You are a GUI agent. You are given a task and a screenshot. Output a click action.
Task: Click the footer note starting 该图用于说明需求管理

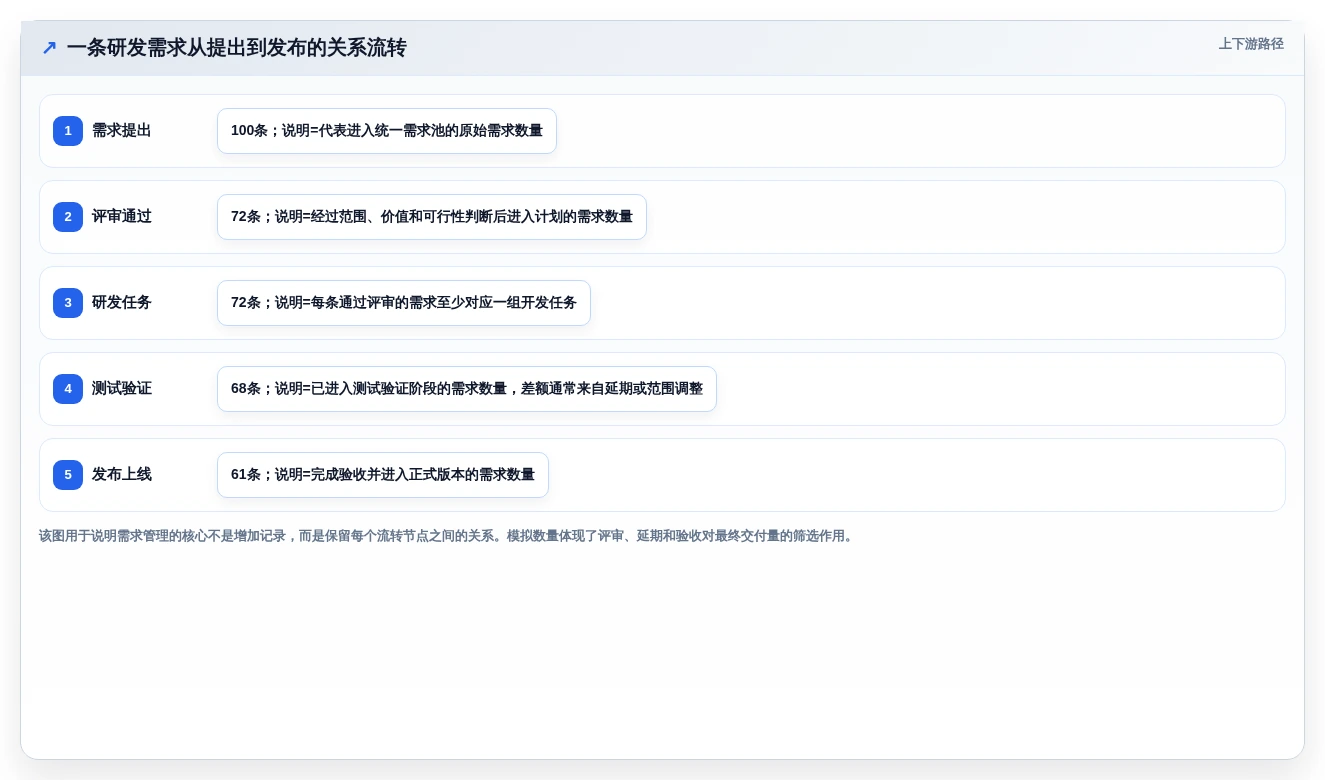point(448,536)
